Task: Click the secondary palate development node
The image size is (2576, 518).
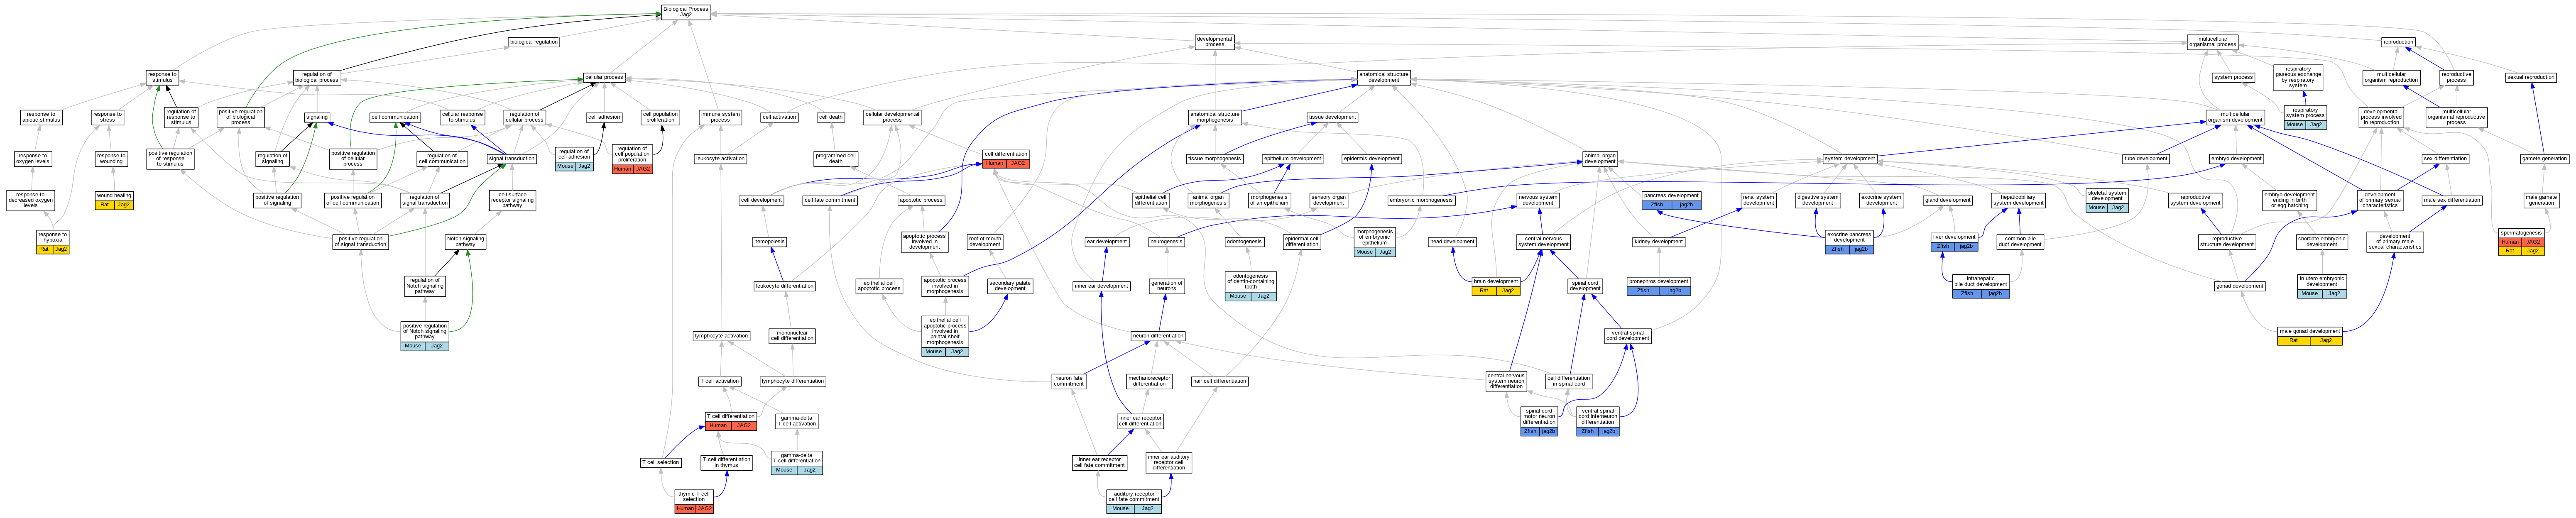Action: (x=1010, y=286)
